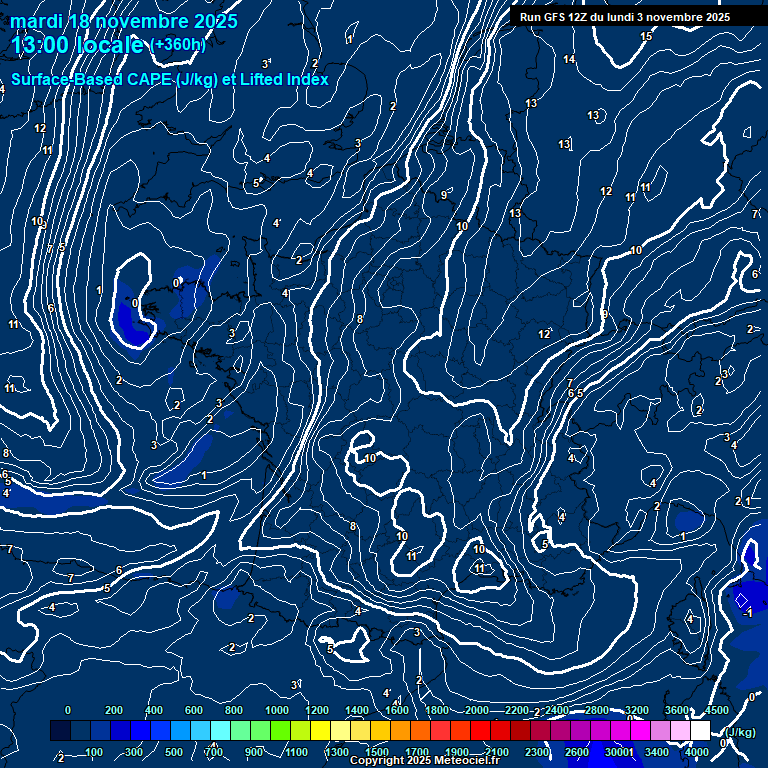Click the '1100' value below the legend
Image resolution: width=768 pixels, height=768 pixels.
296,752
